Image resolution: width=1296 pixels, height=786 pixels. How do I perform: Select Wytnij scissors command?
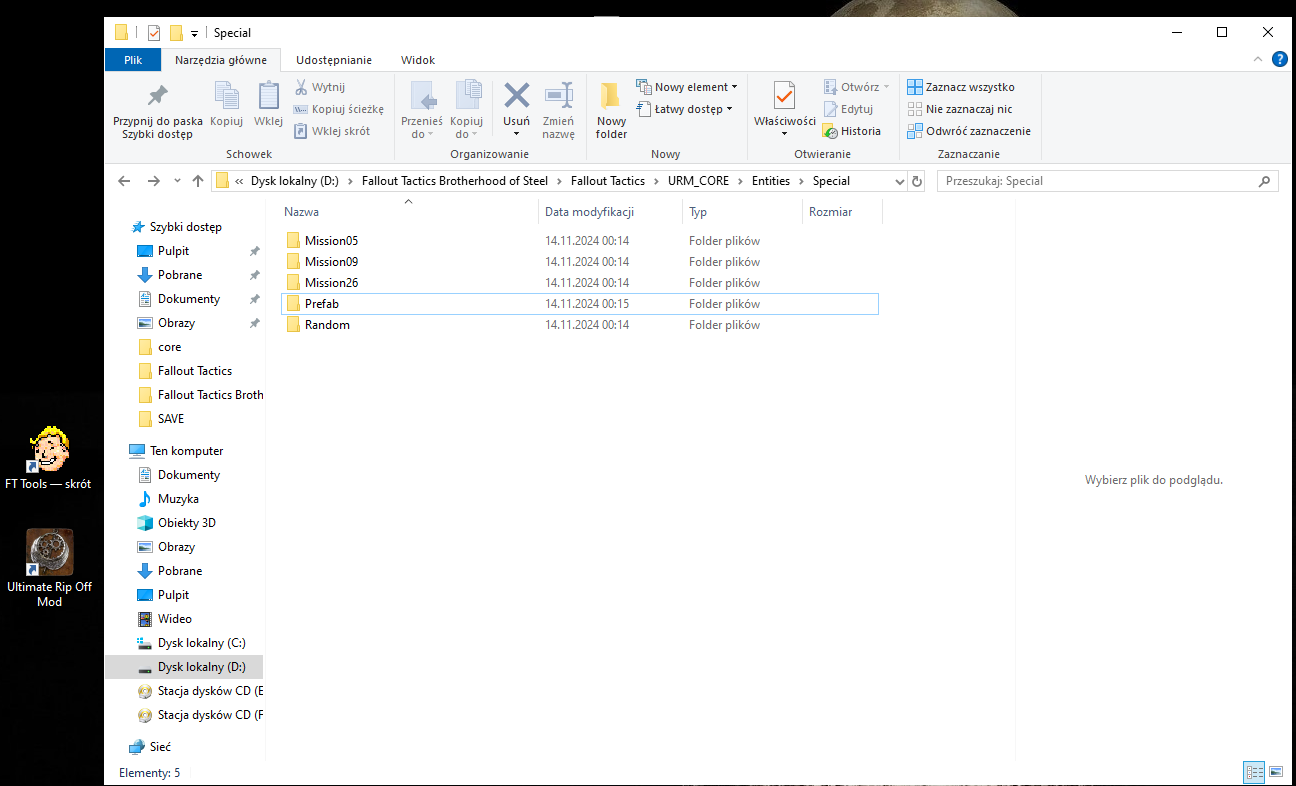[x=319, y=87]
